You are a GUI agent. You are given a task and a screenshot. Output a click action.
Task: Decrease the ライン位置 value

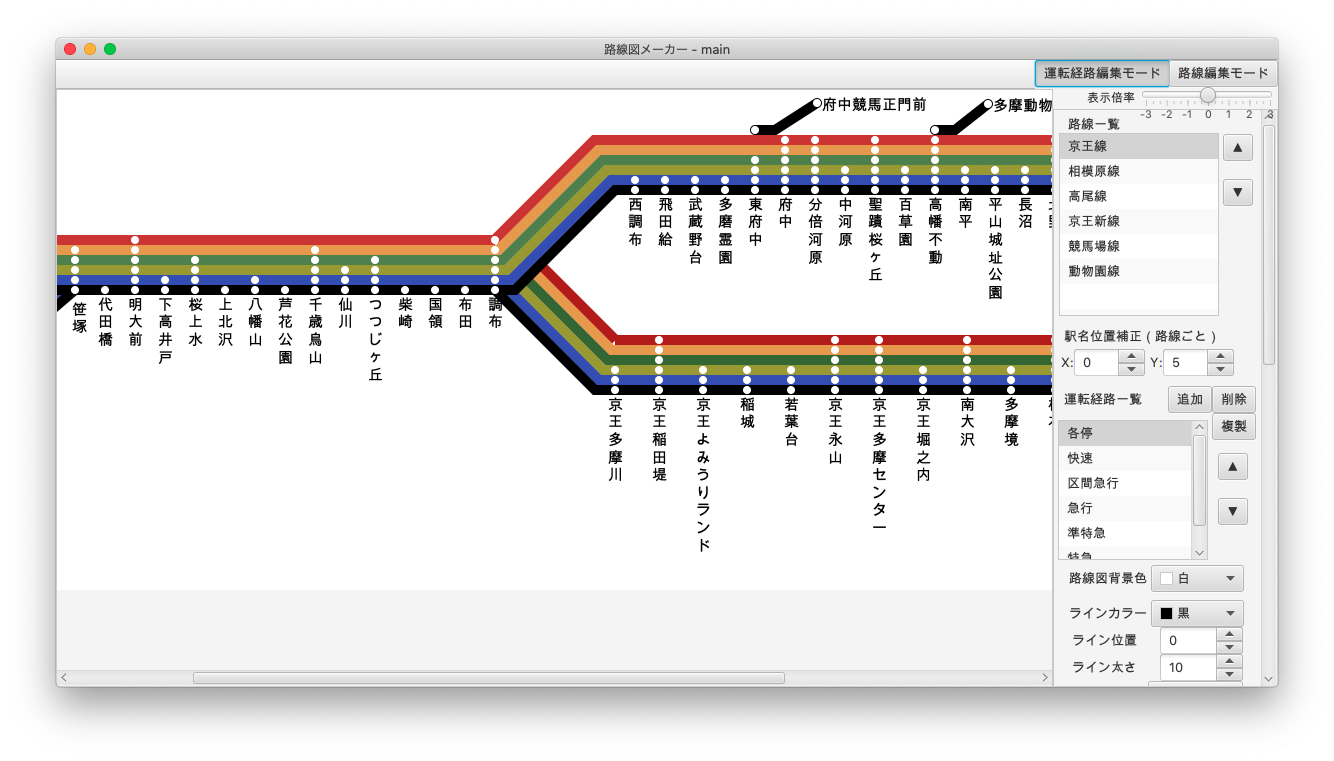[1229, 646]
